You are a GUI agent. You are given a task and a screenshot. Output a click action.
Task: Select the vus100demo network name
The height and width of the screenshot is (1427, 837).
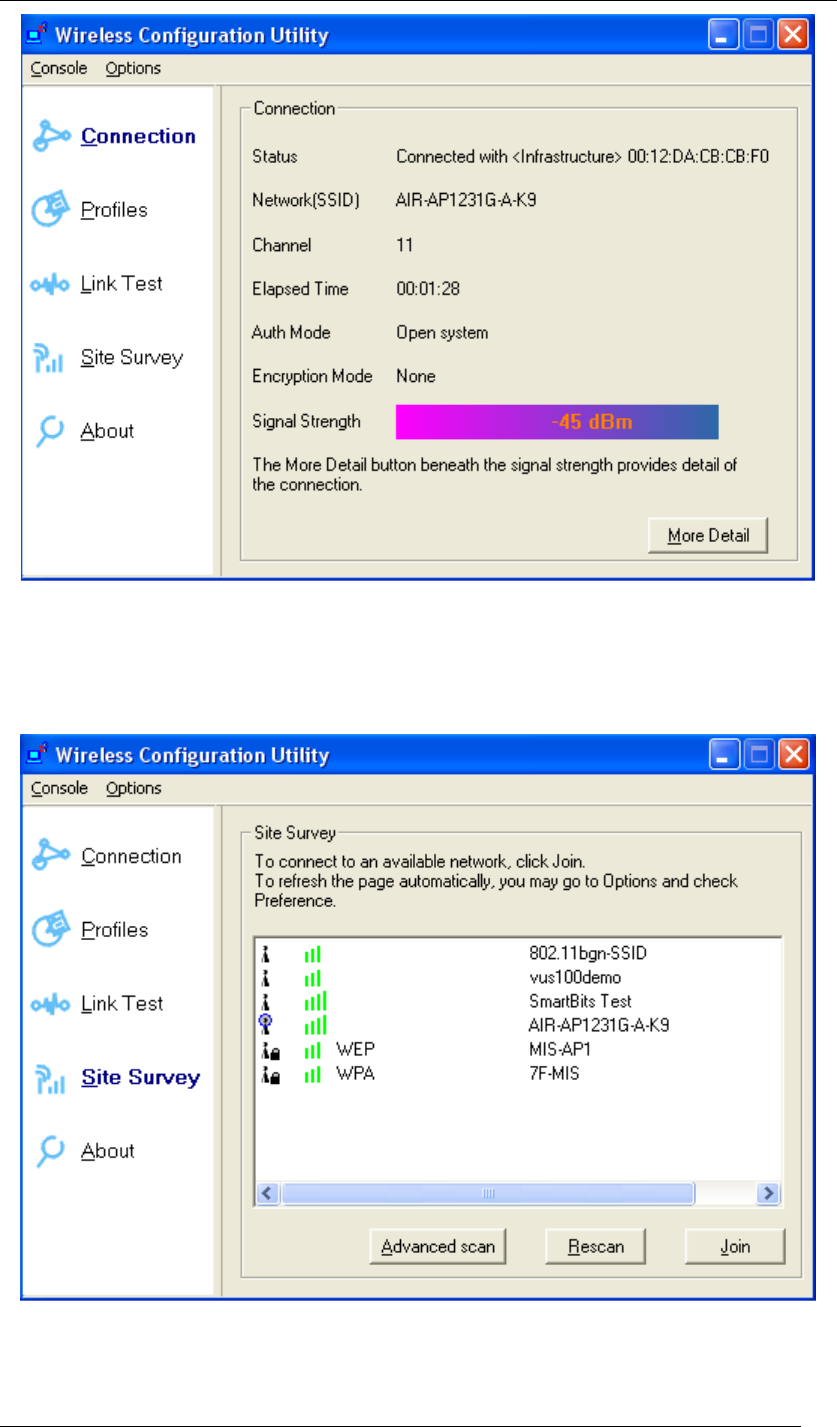coord(574,978)
